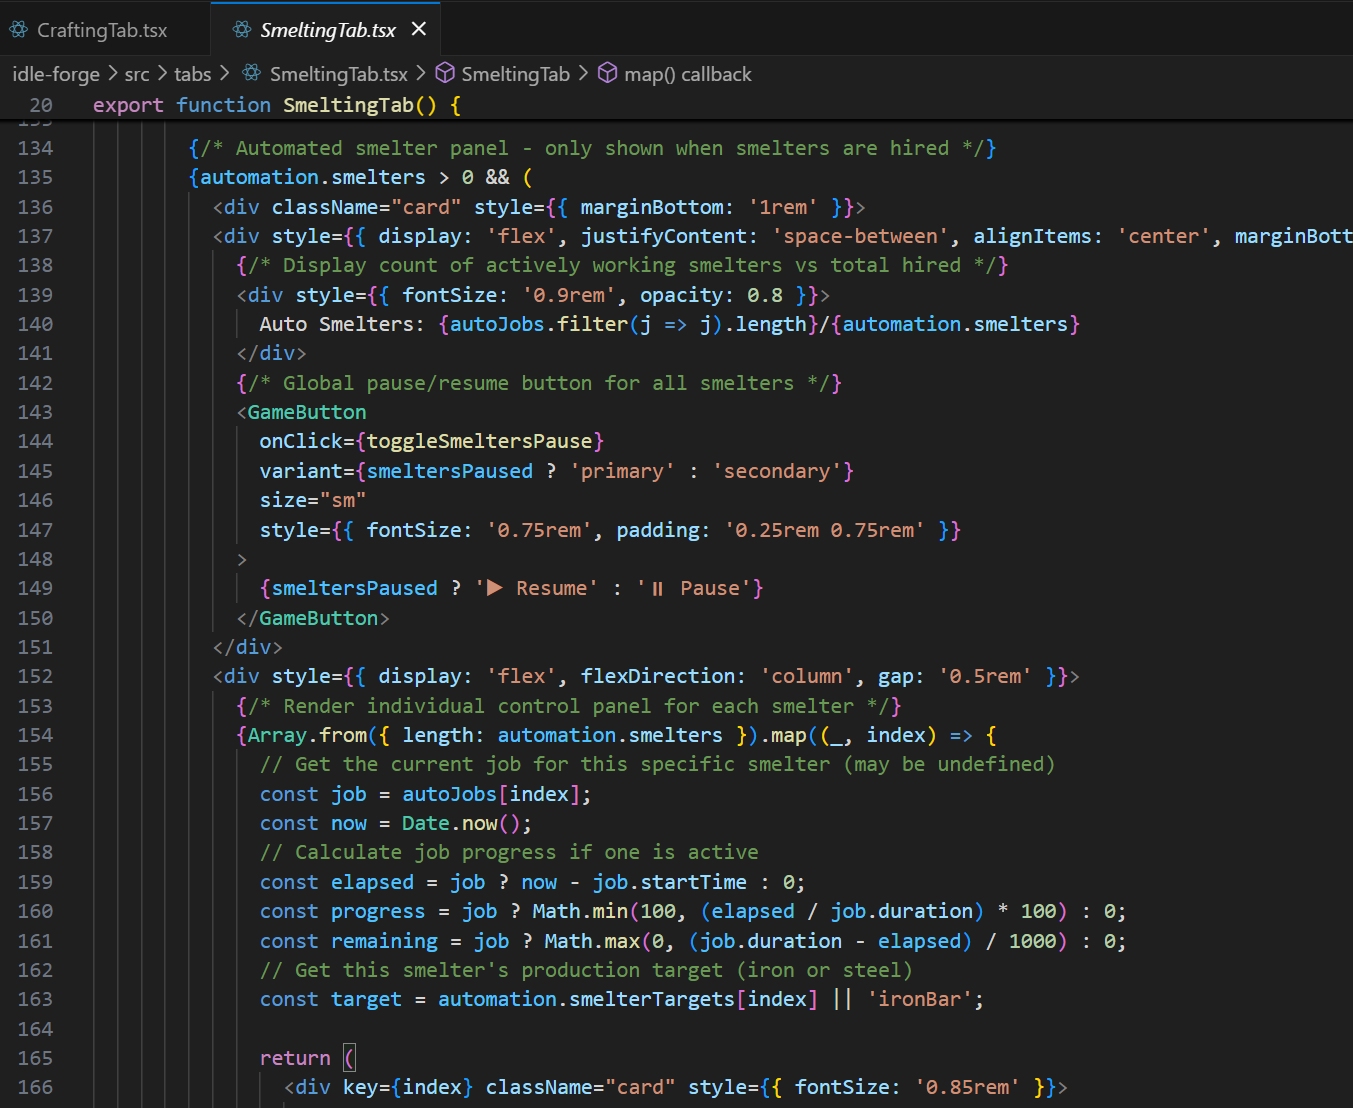The height and width of the screenshot is (1108, 1353).
Task: Click line number 165 at the return statement
Action: tap(35, 1058)
